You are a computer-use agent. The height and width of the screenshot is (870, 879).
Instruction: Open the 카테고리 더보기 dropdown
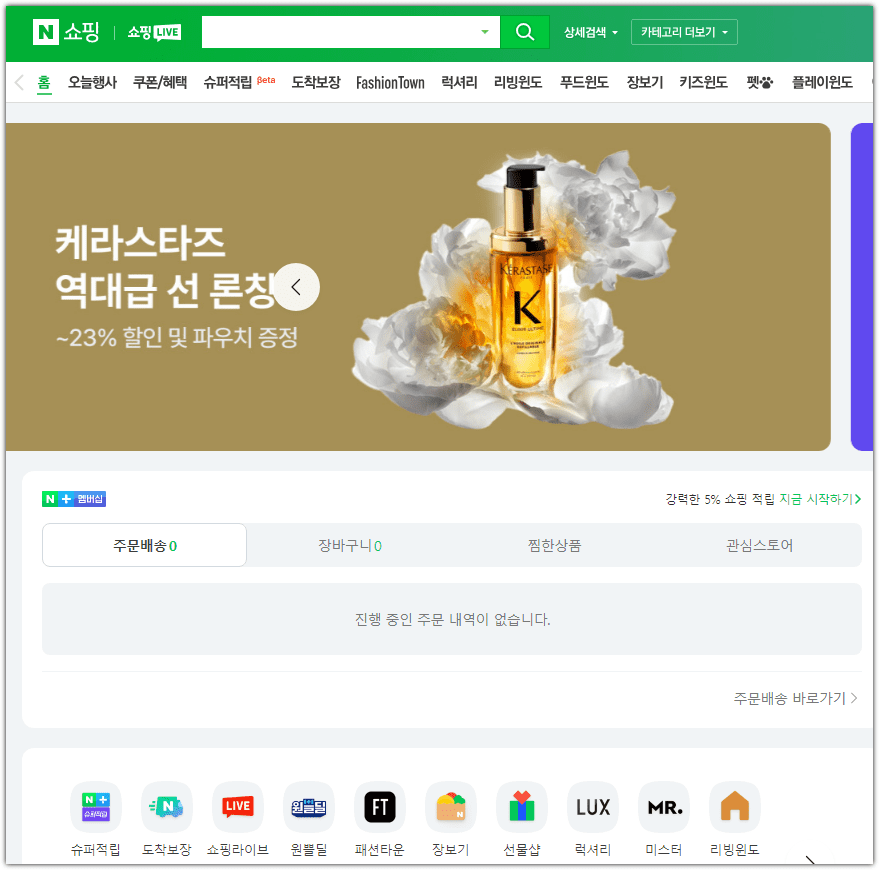(x=684, y=31)
